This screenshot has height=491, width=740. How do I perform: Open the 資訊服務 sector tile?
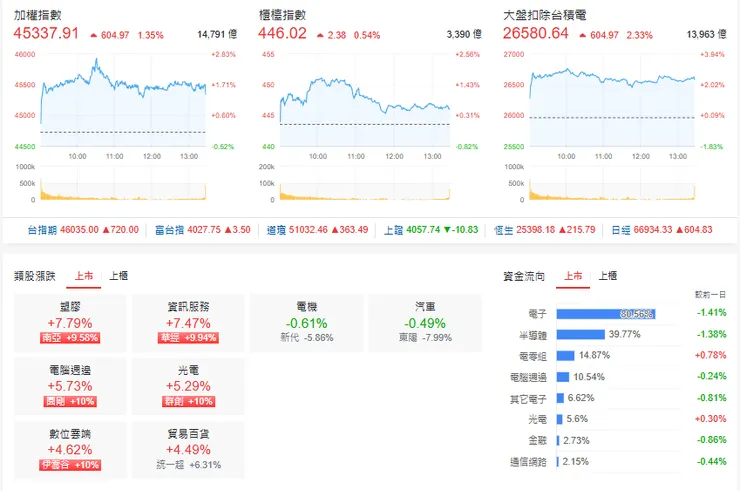(x=188, y=323)
